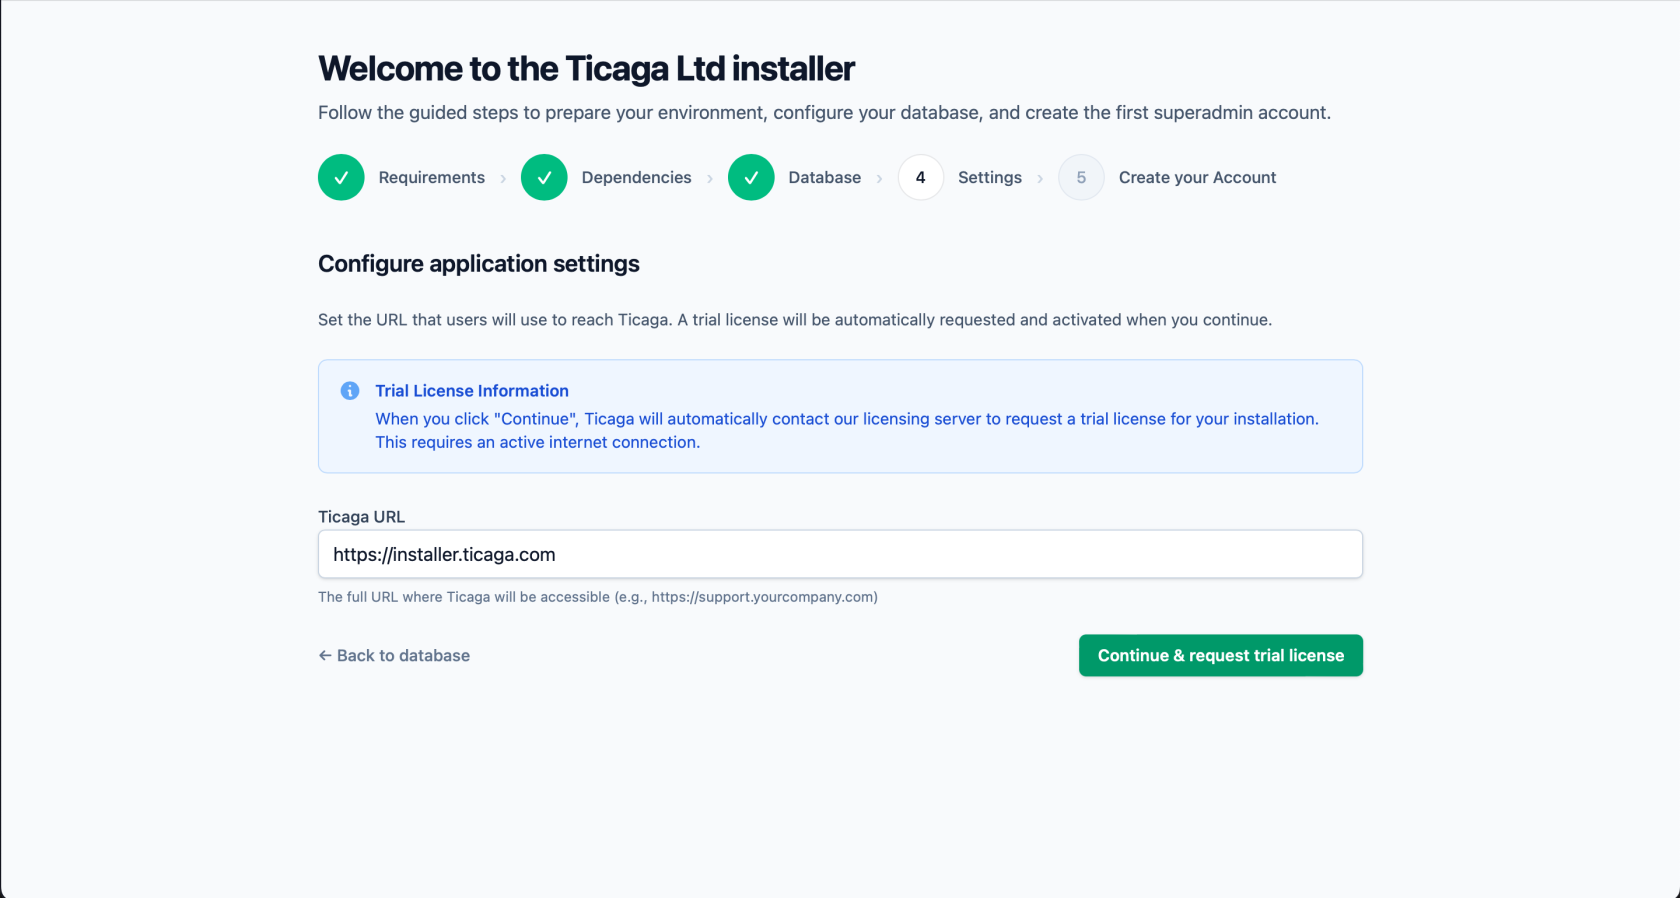Click the chevron after Settings step
1680x898 pixels.
[1040, 179]
